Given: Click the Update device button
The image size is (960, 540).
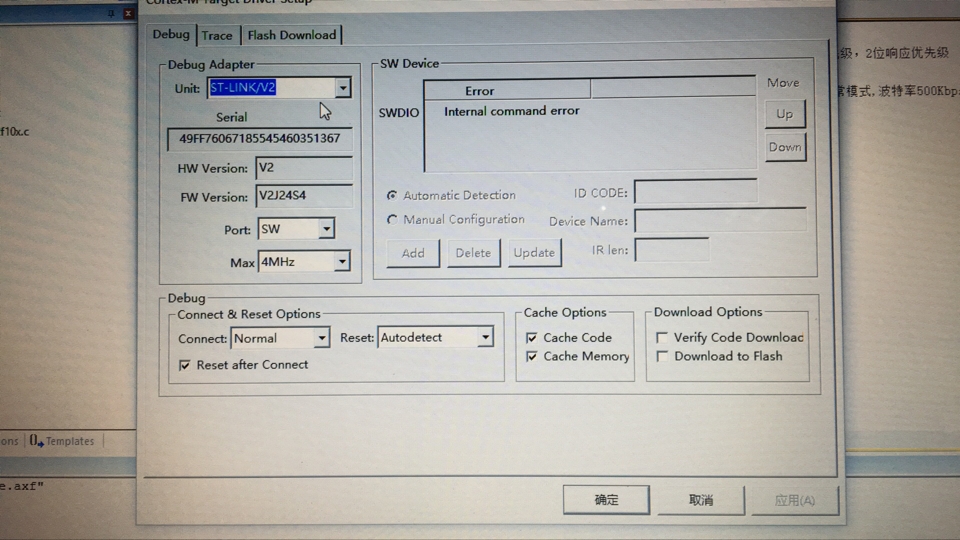Looking at the screenshot, I should point(534,253).
